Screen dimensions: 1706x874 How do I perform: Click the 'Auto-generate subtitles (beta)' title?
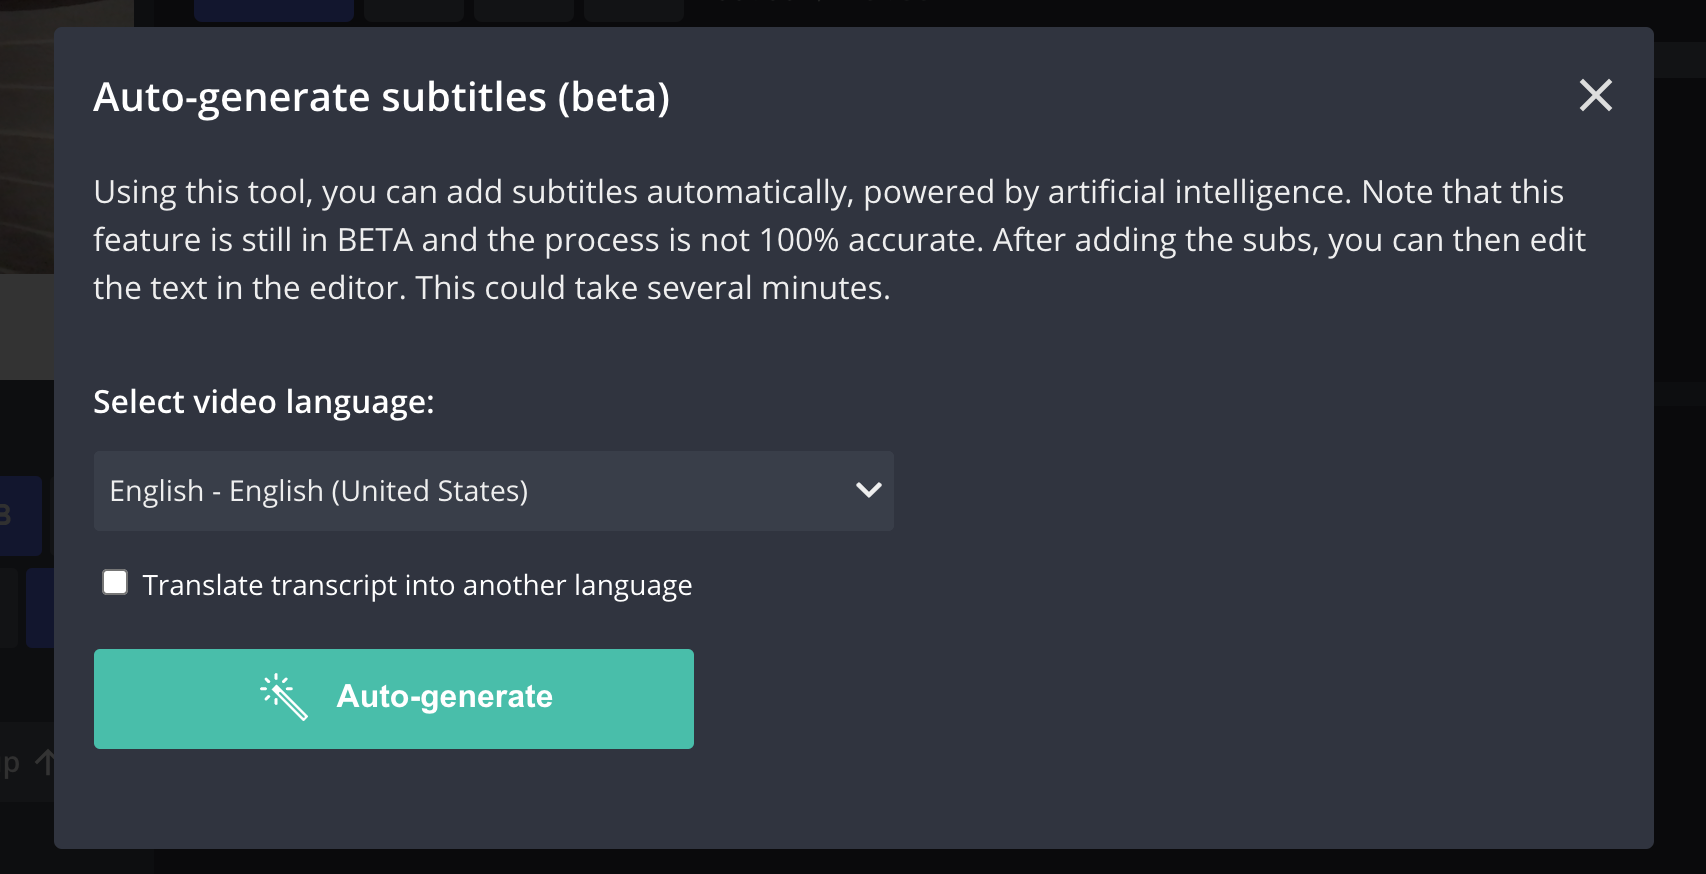tap(381, 98)
